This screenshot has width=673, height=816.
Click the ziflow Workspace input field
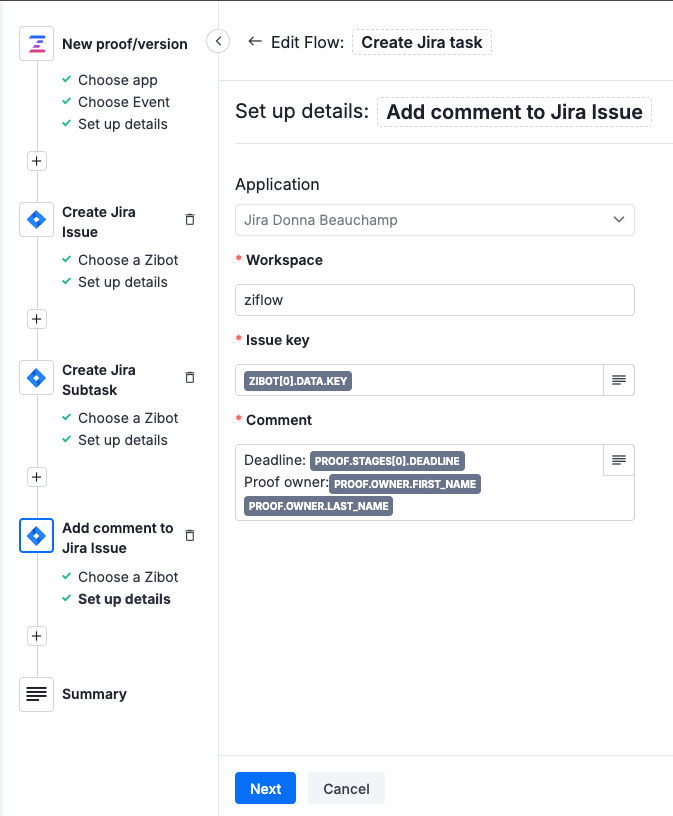(434, 299)
